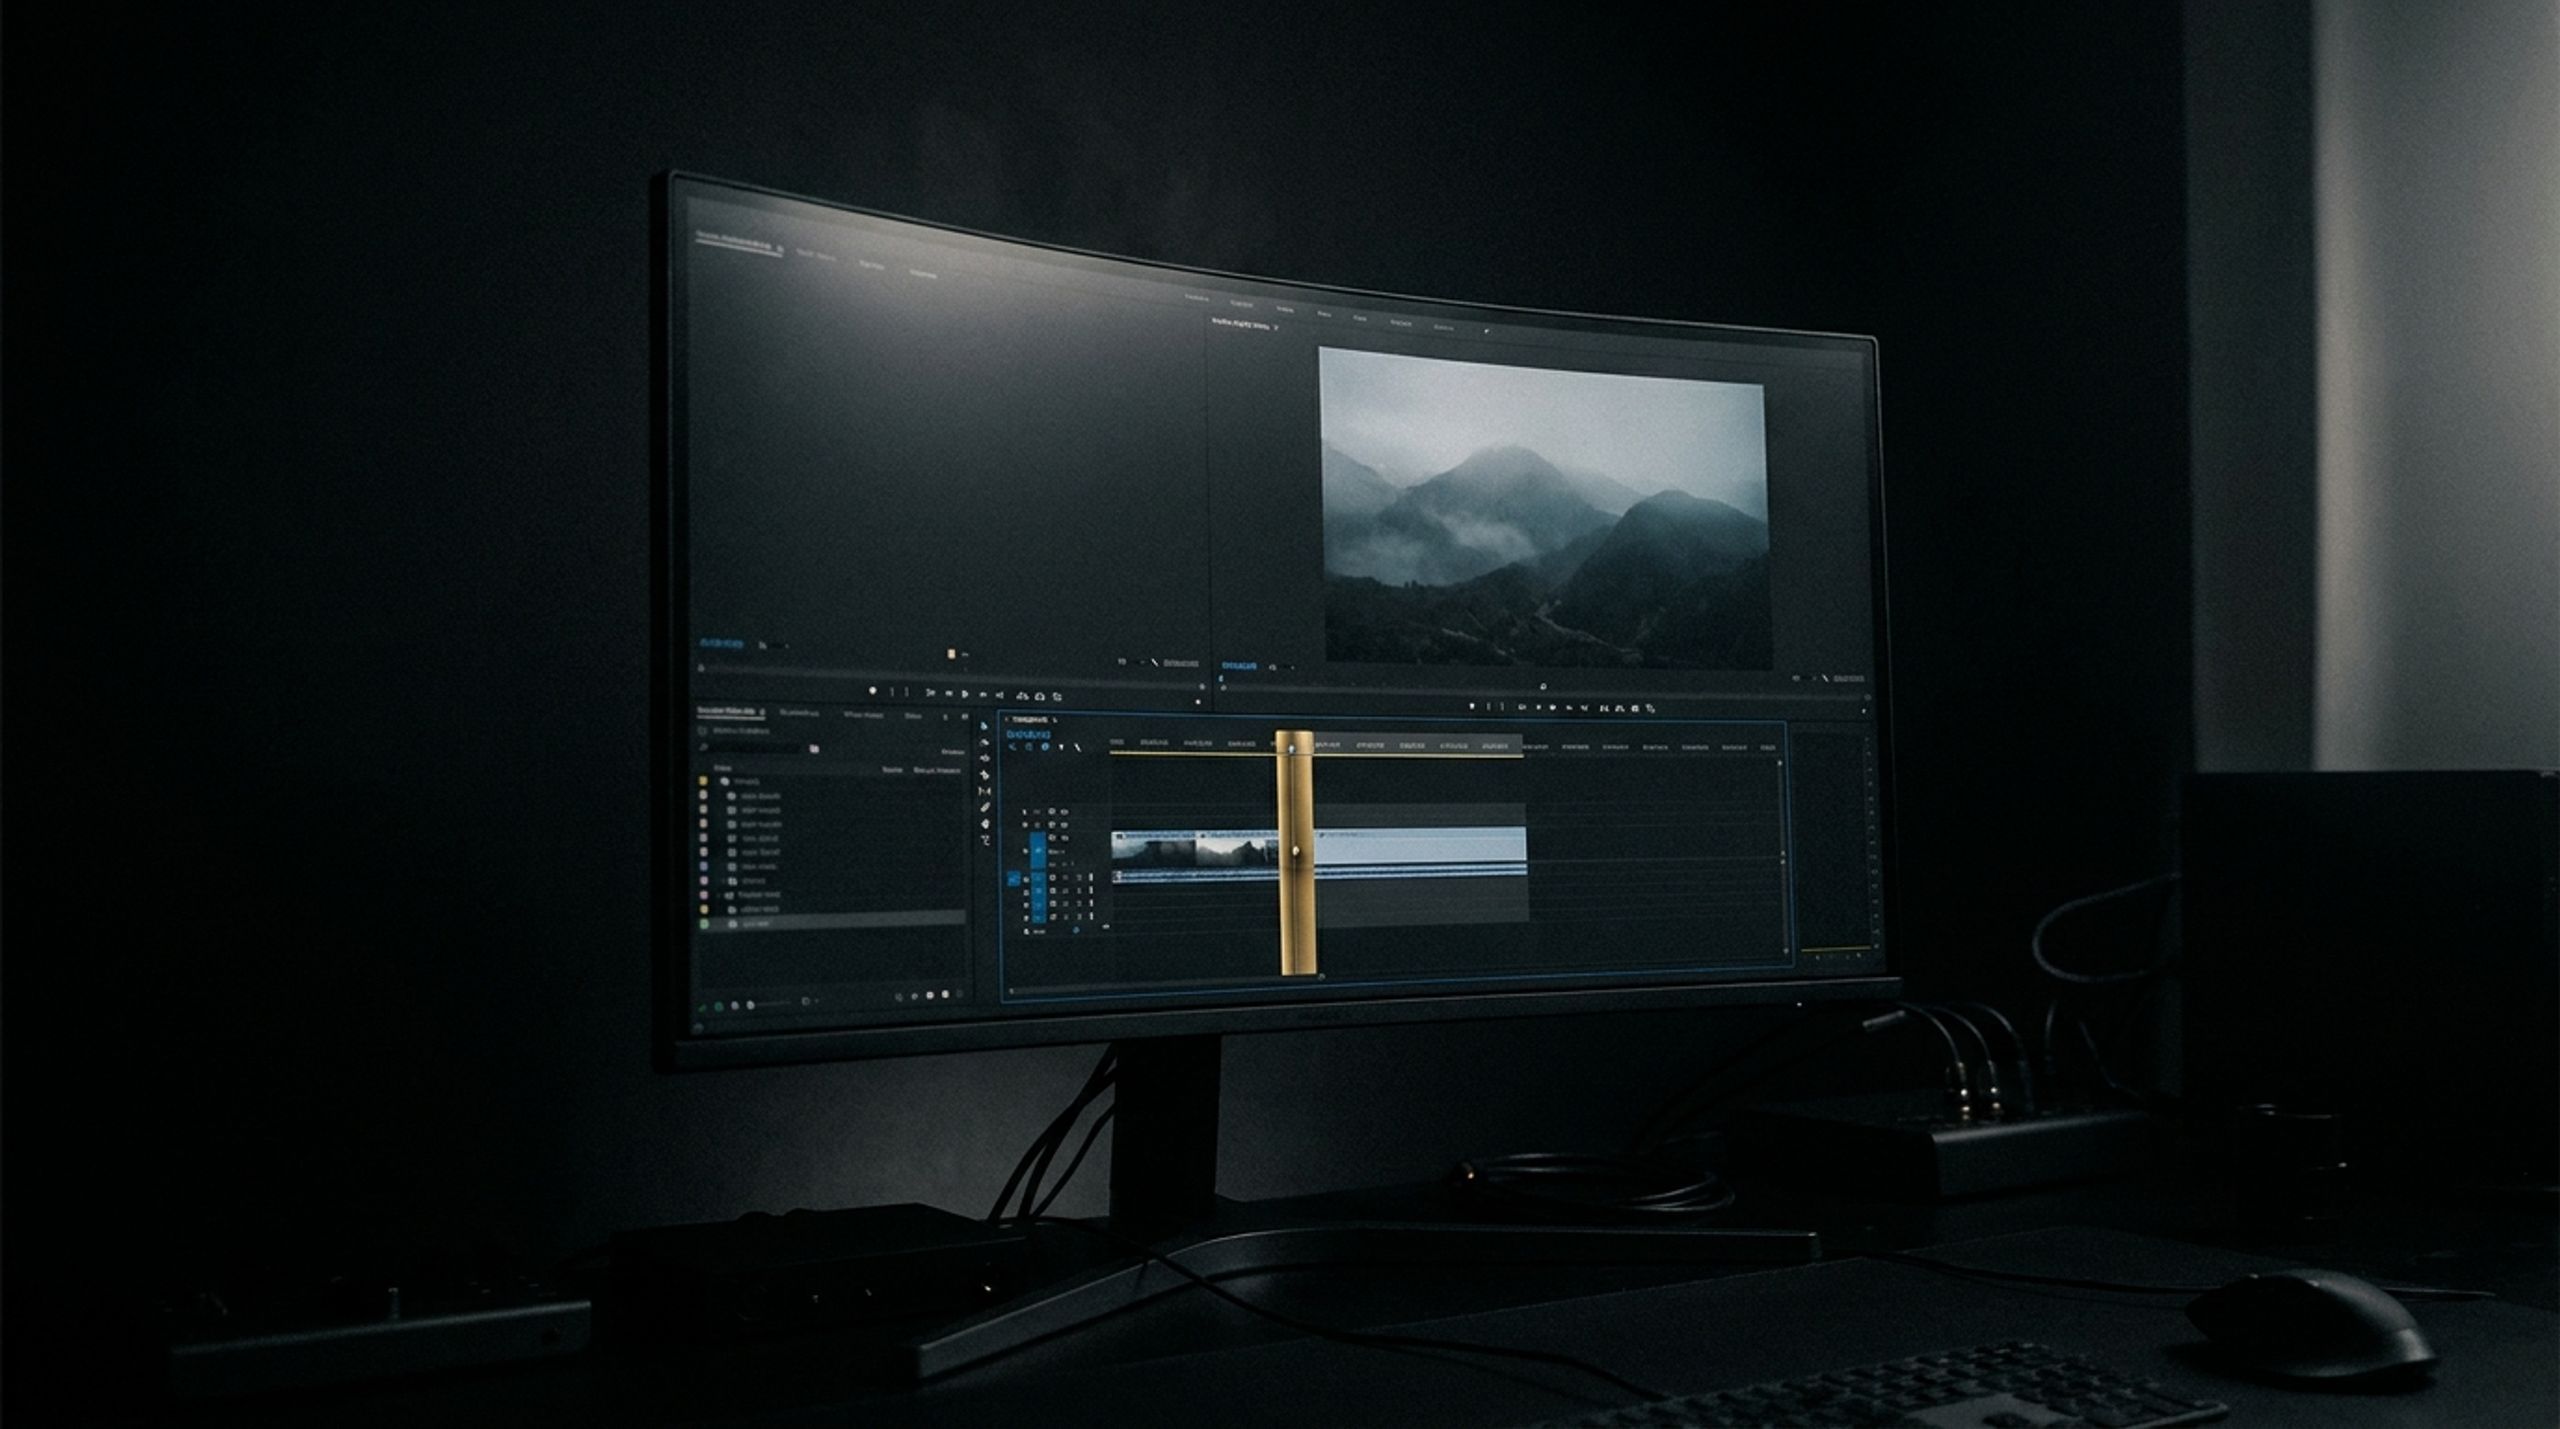This screenshot has width=2560, height=1429.
Task: Select the second mountain clip in timeline
Action: [x=1238, y=848]
